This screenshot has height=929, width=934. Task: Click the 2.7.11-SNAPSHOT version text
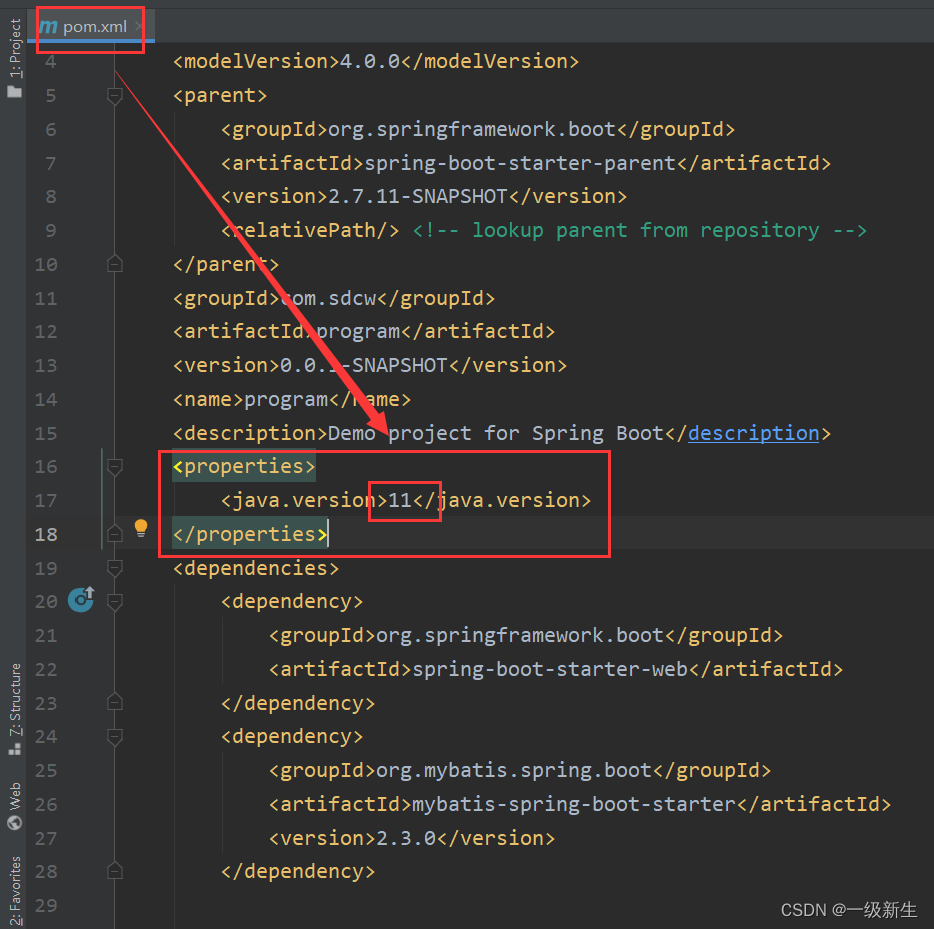[x=418, y=197]
